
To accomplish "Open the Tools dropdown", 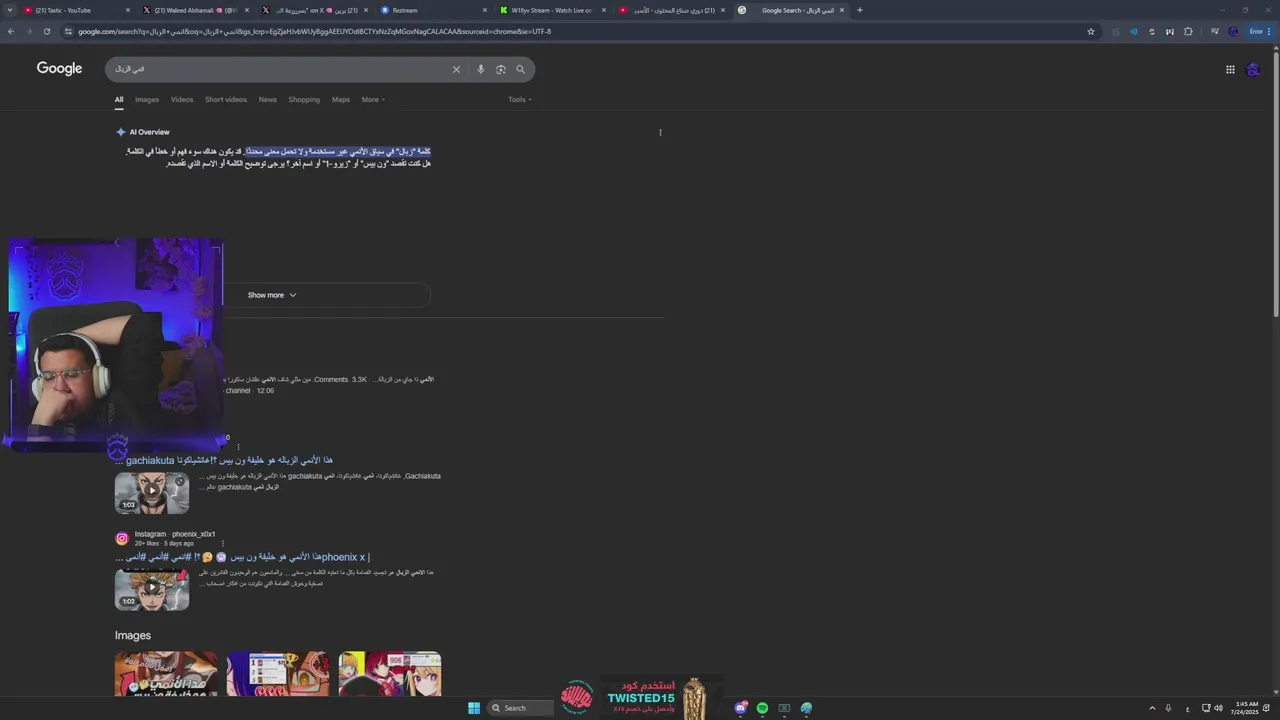I will click(519, 99).
